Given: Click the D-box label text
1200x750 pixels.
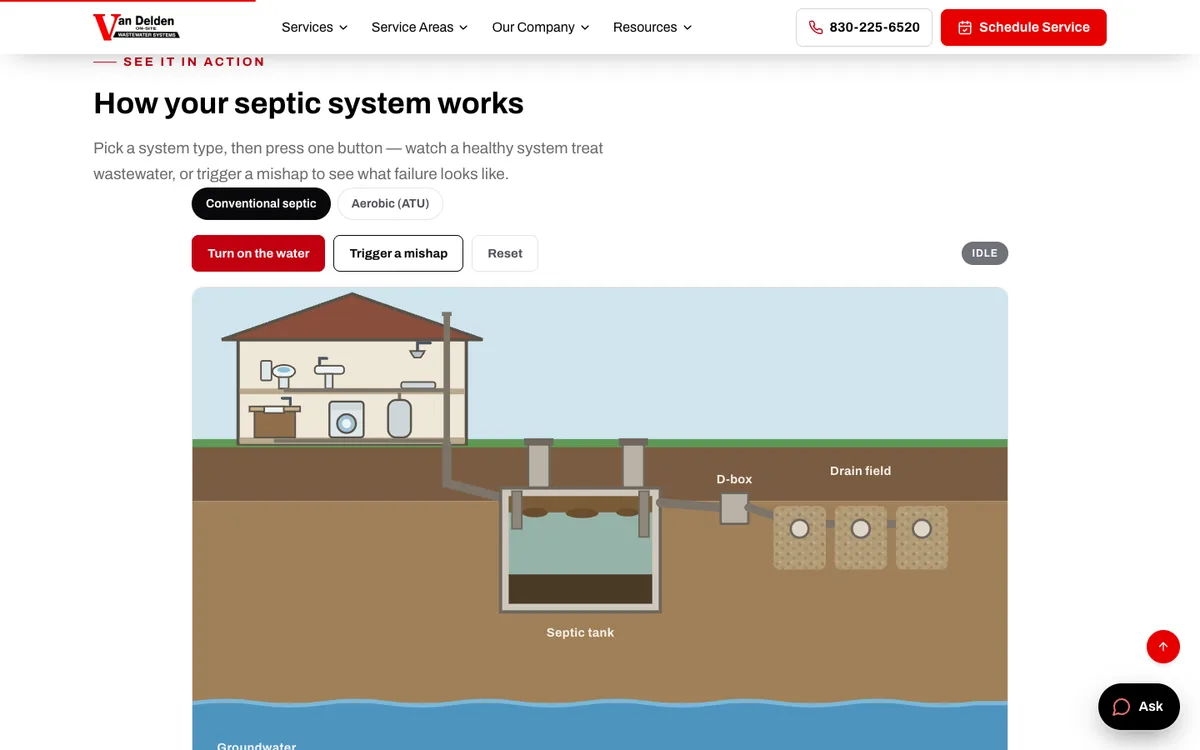Looking at the screenshot, I should [734, 479].
